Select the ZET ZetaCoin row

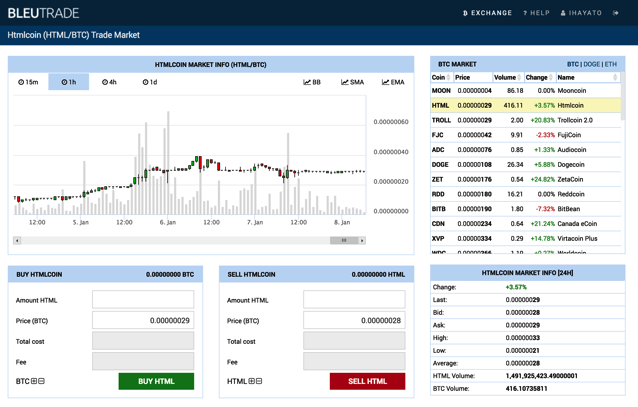tap(526, 179)
